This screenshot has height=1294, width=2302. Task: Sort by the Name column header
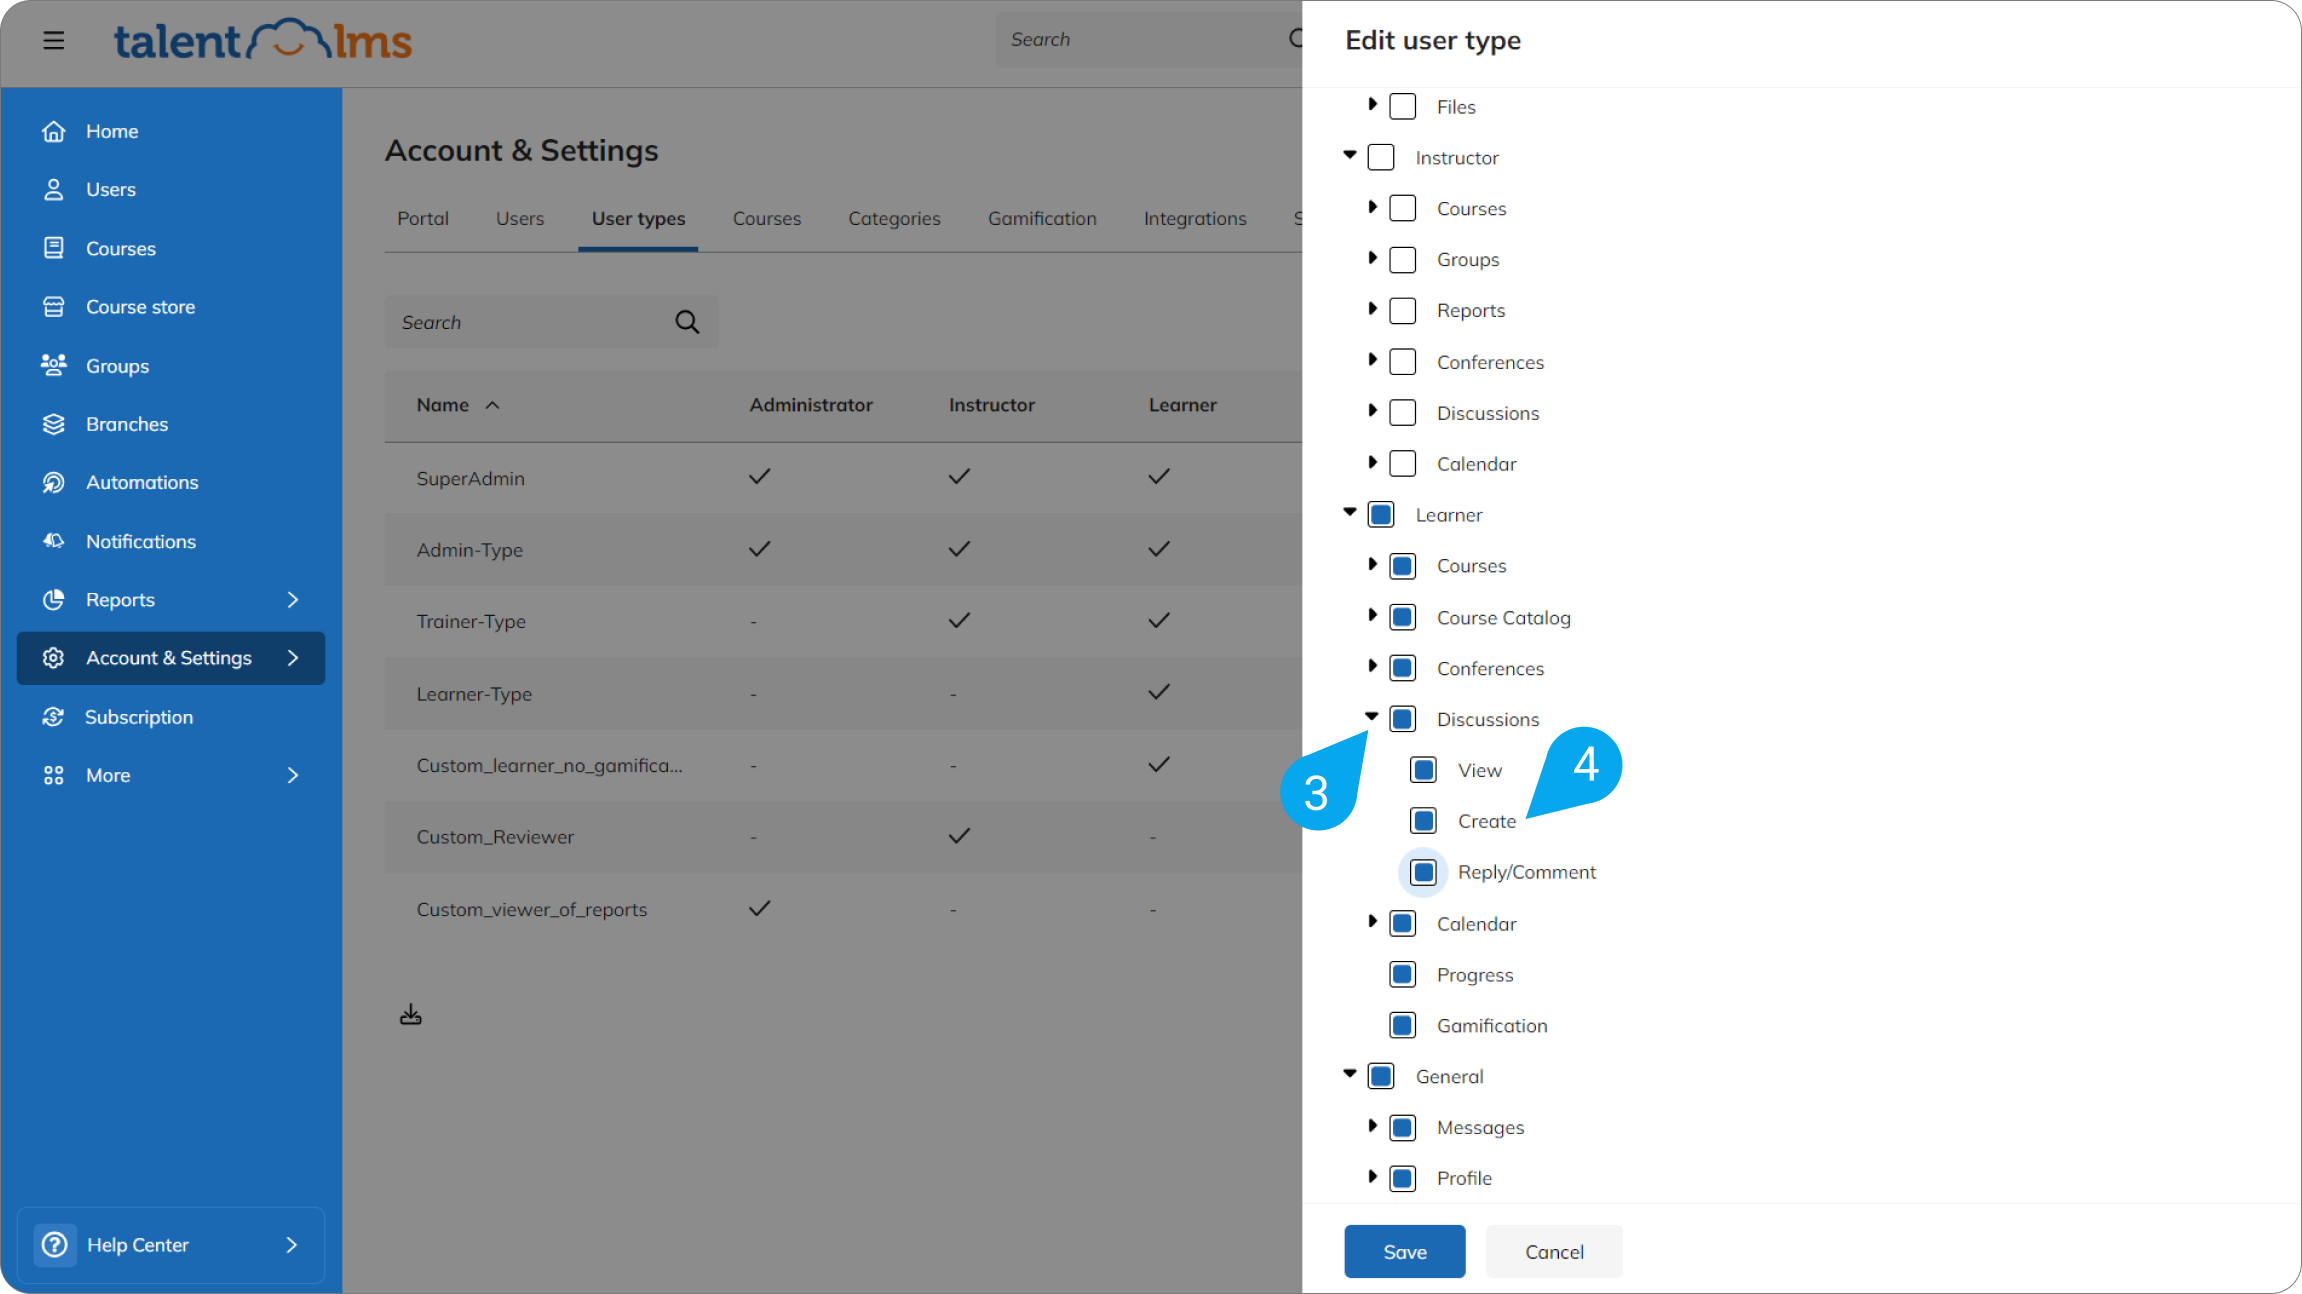point(458,405)
